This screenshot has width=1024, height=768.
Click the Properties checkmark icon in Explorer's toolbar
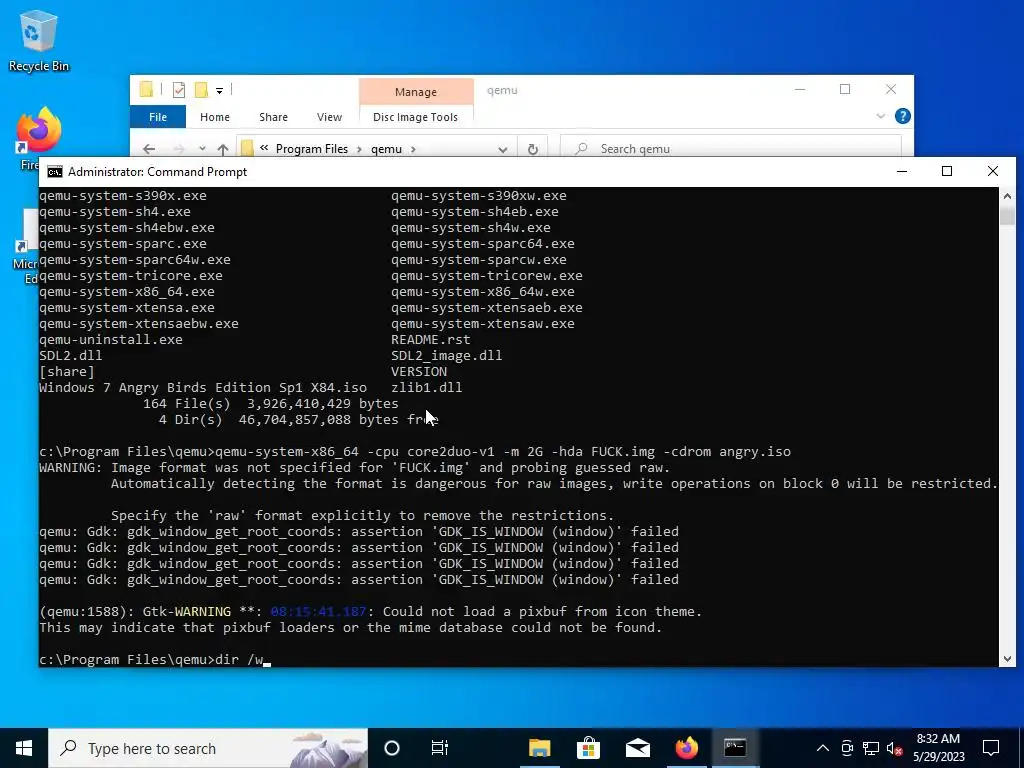pos(179,89)
